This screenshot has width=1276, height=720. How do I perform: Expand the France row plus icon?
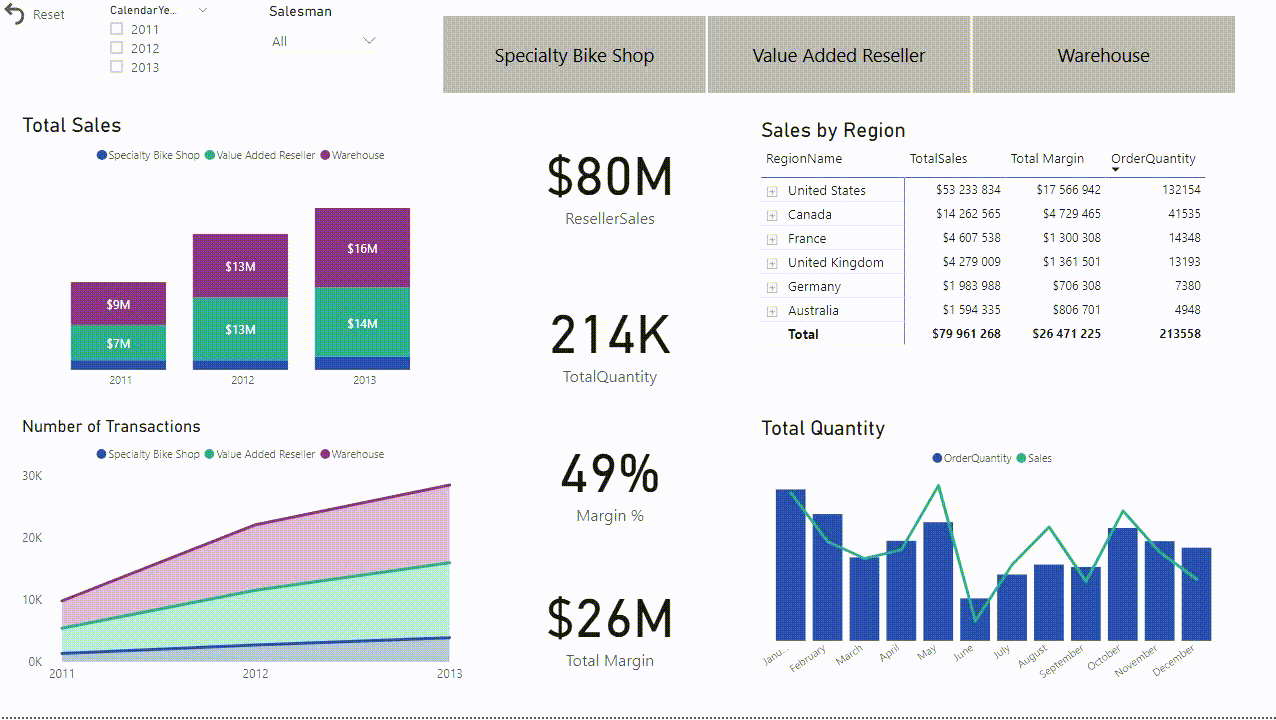(772, 239)
